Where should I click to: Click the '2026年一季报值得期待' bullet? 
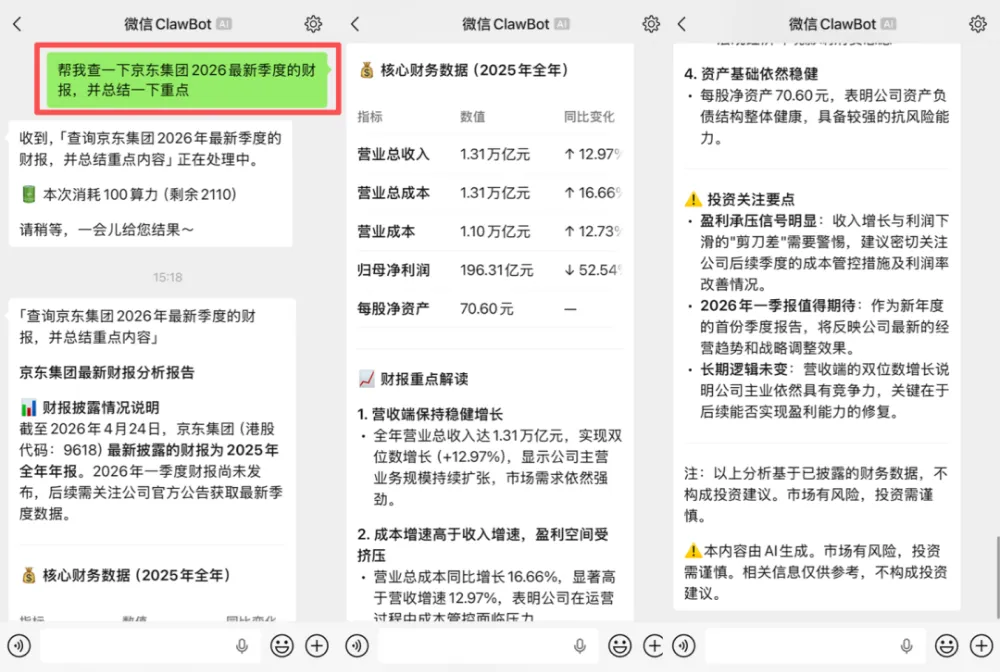point(777,305)
